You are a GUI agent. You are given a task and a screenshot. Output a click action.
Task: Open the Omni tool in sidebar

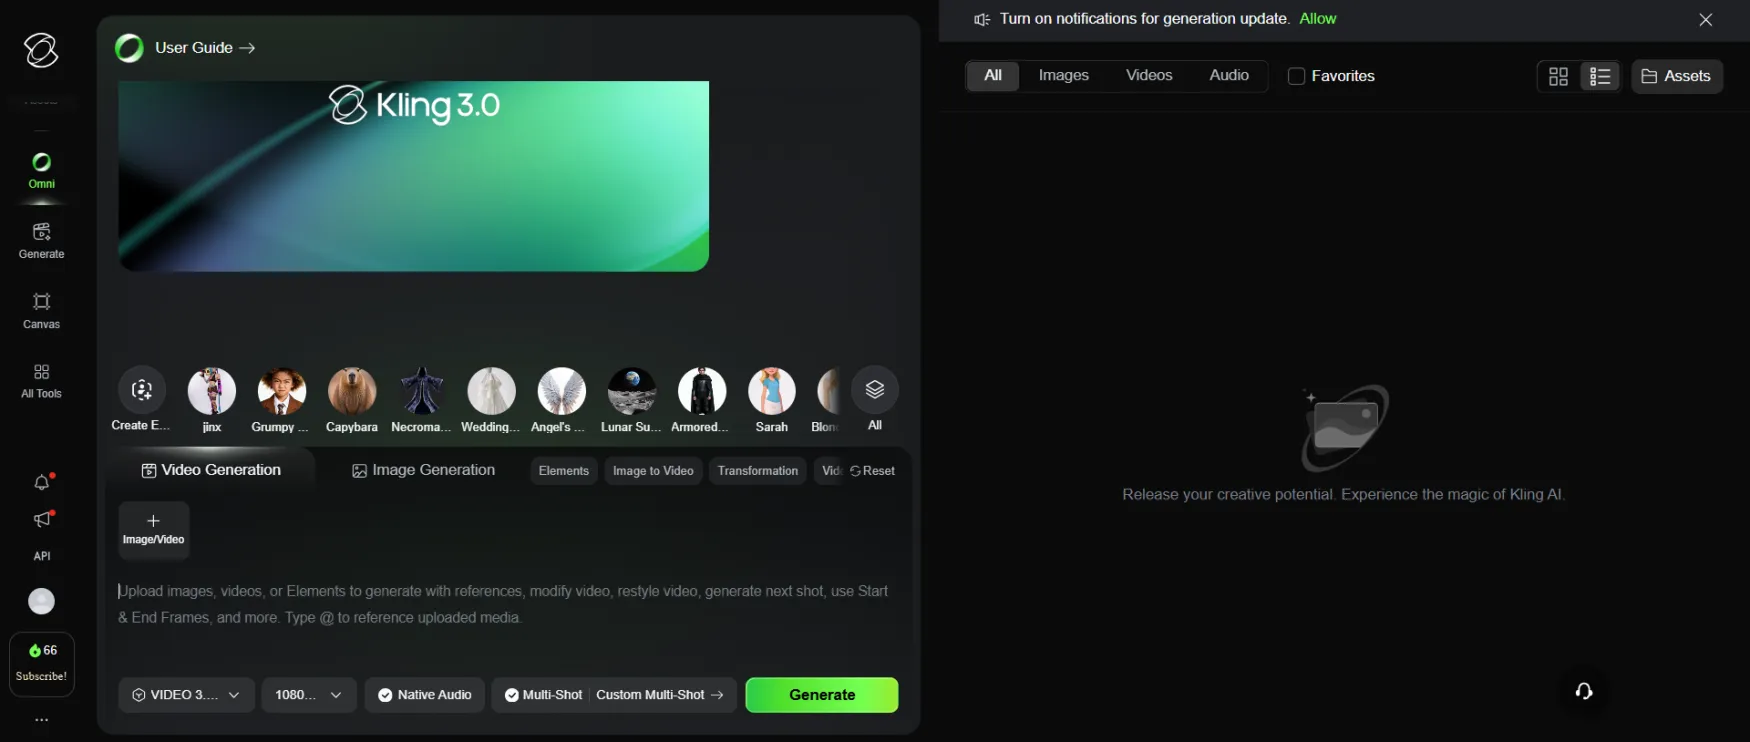[x=41, y=170]
